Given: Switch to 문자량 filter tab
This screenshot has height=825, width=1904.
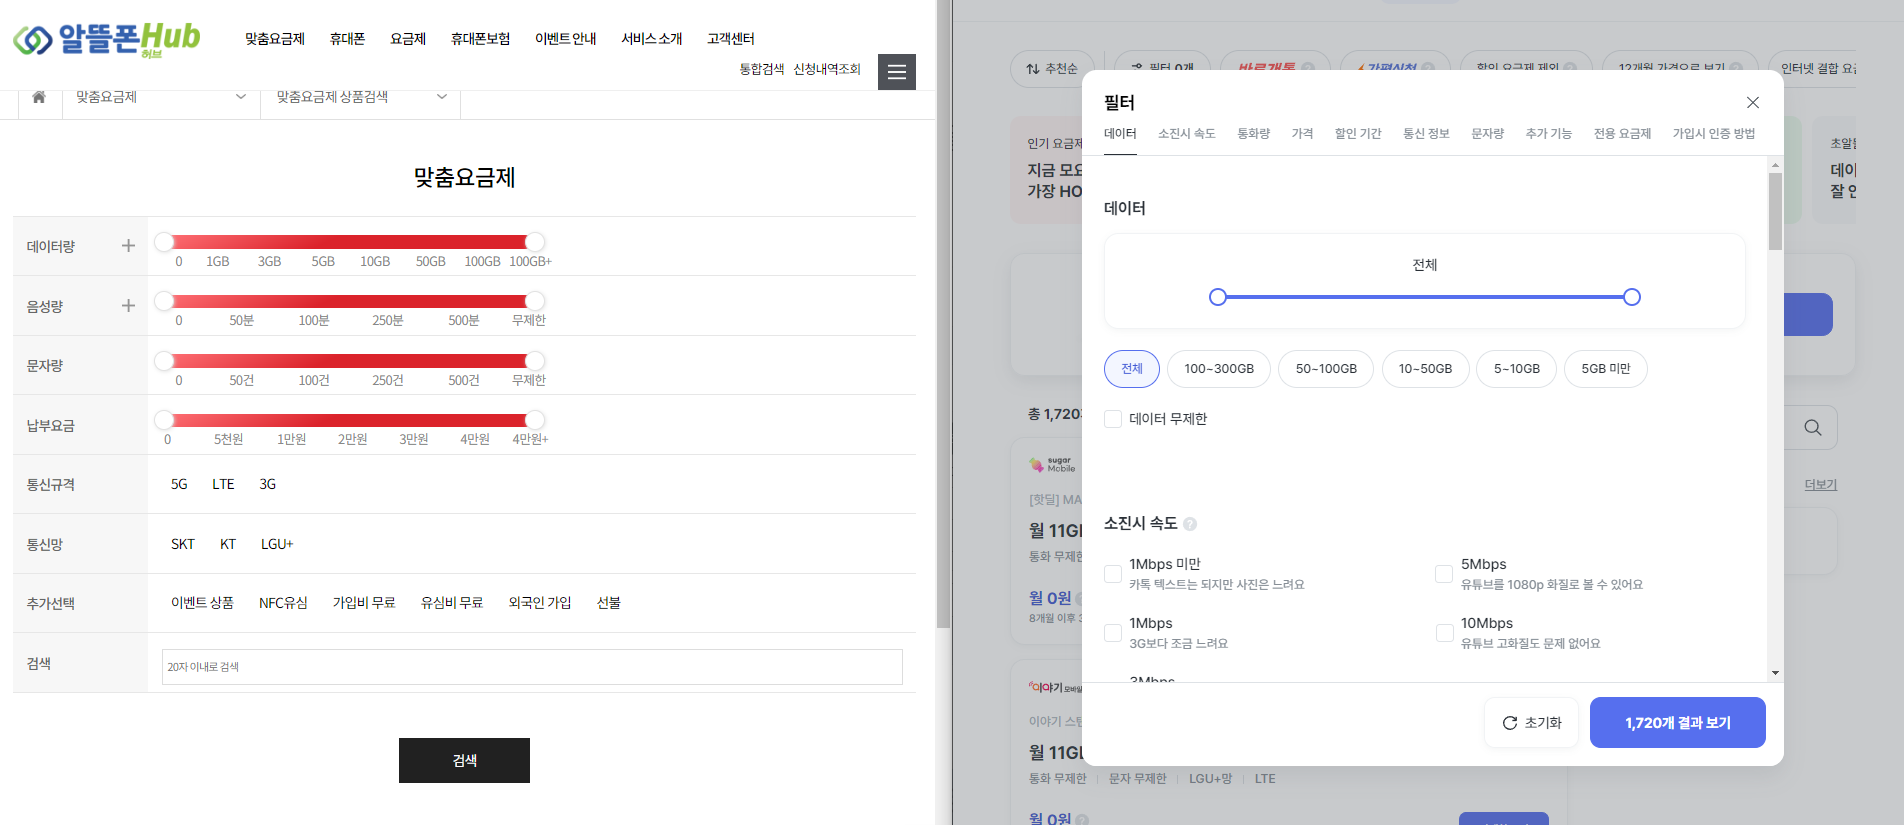Looking at the screenshot, I should [x=1488, y=134].
